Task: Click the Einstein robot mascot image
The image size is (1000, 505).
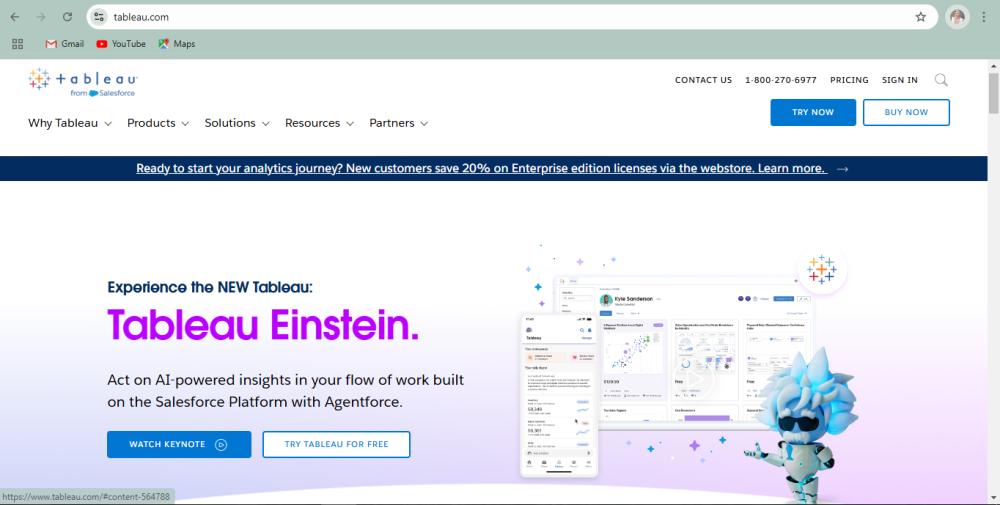Action: tap(800, 426)
